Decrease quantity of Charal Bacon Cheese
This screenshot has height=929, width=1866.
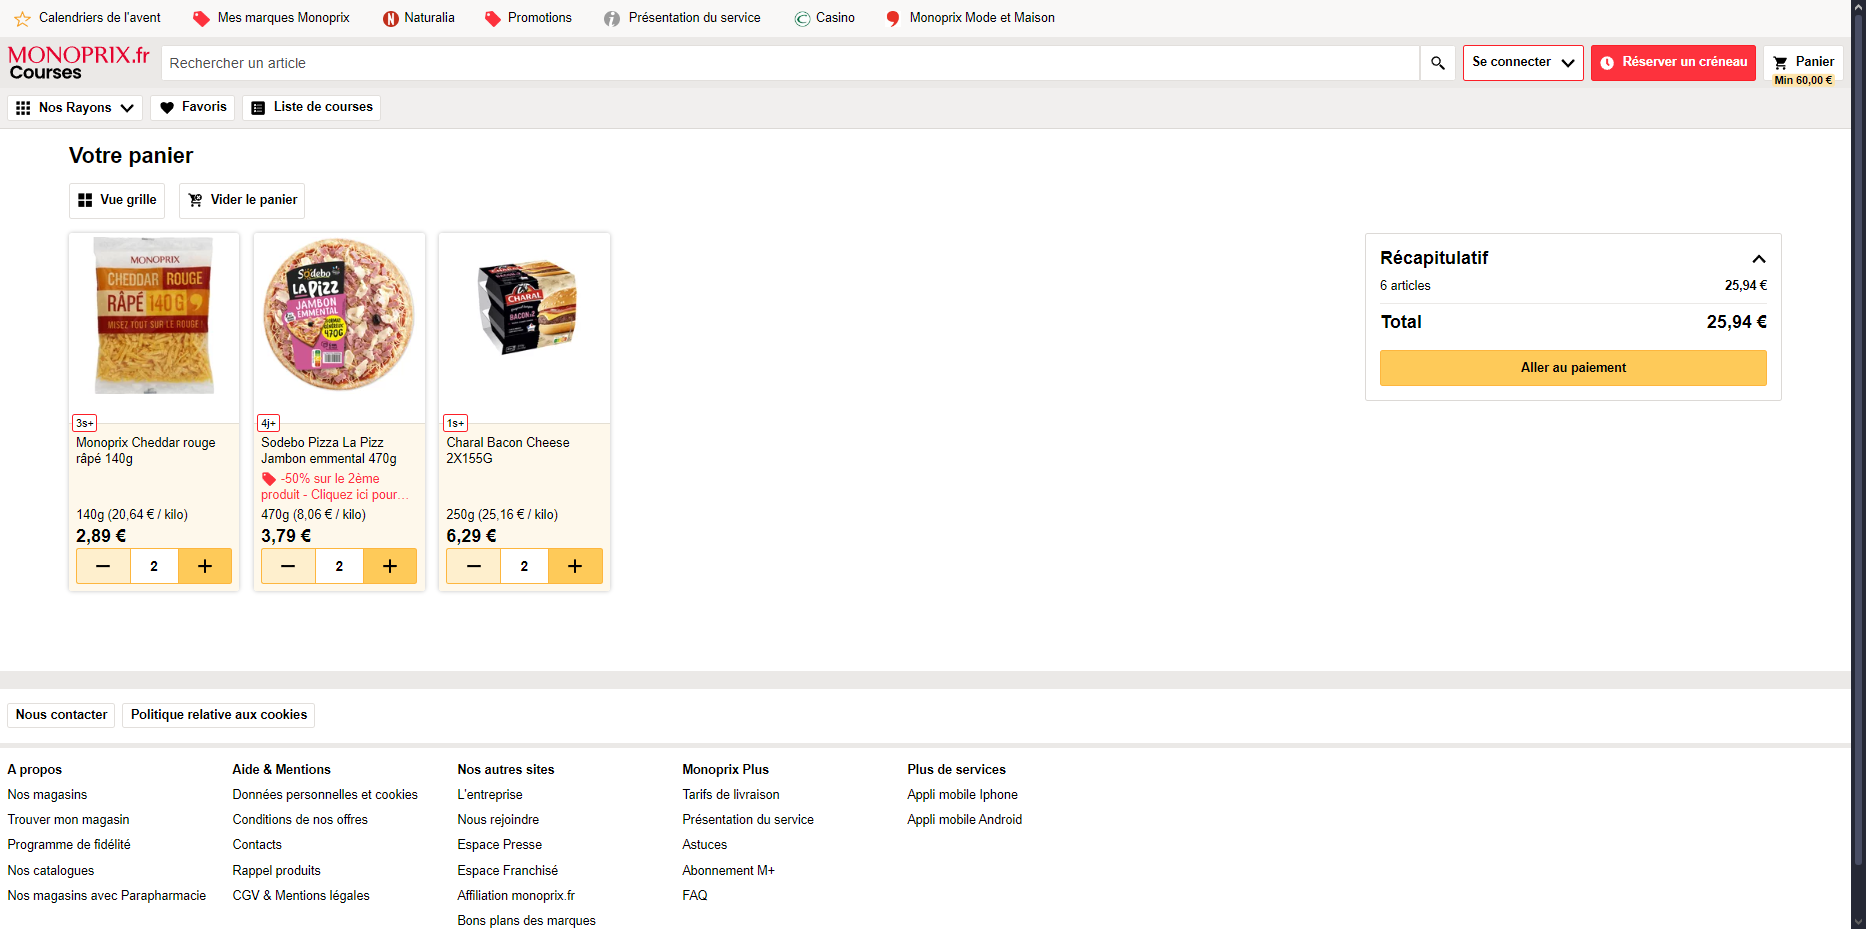[x=474, y=566]
